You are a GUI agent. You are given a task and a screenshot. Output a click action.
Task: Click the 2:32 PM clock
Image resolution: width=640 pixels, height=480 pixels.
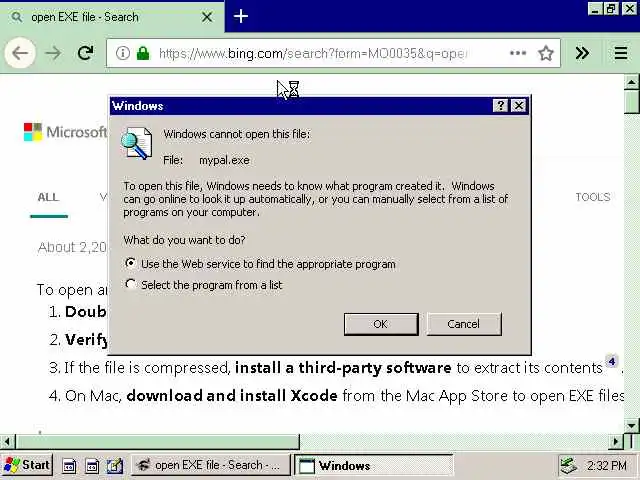[x=607, y=465]
